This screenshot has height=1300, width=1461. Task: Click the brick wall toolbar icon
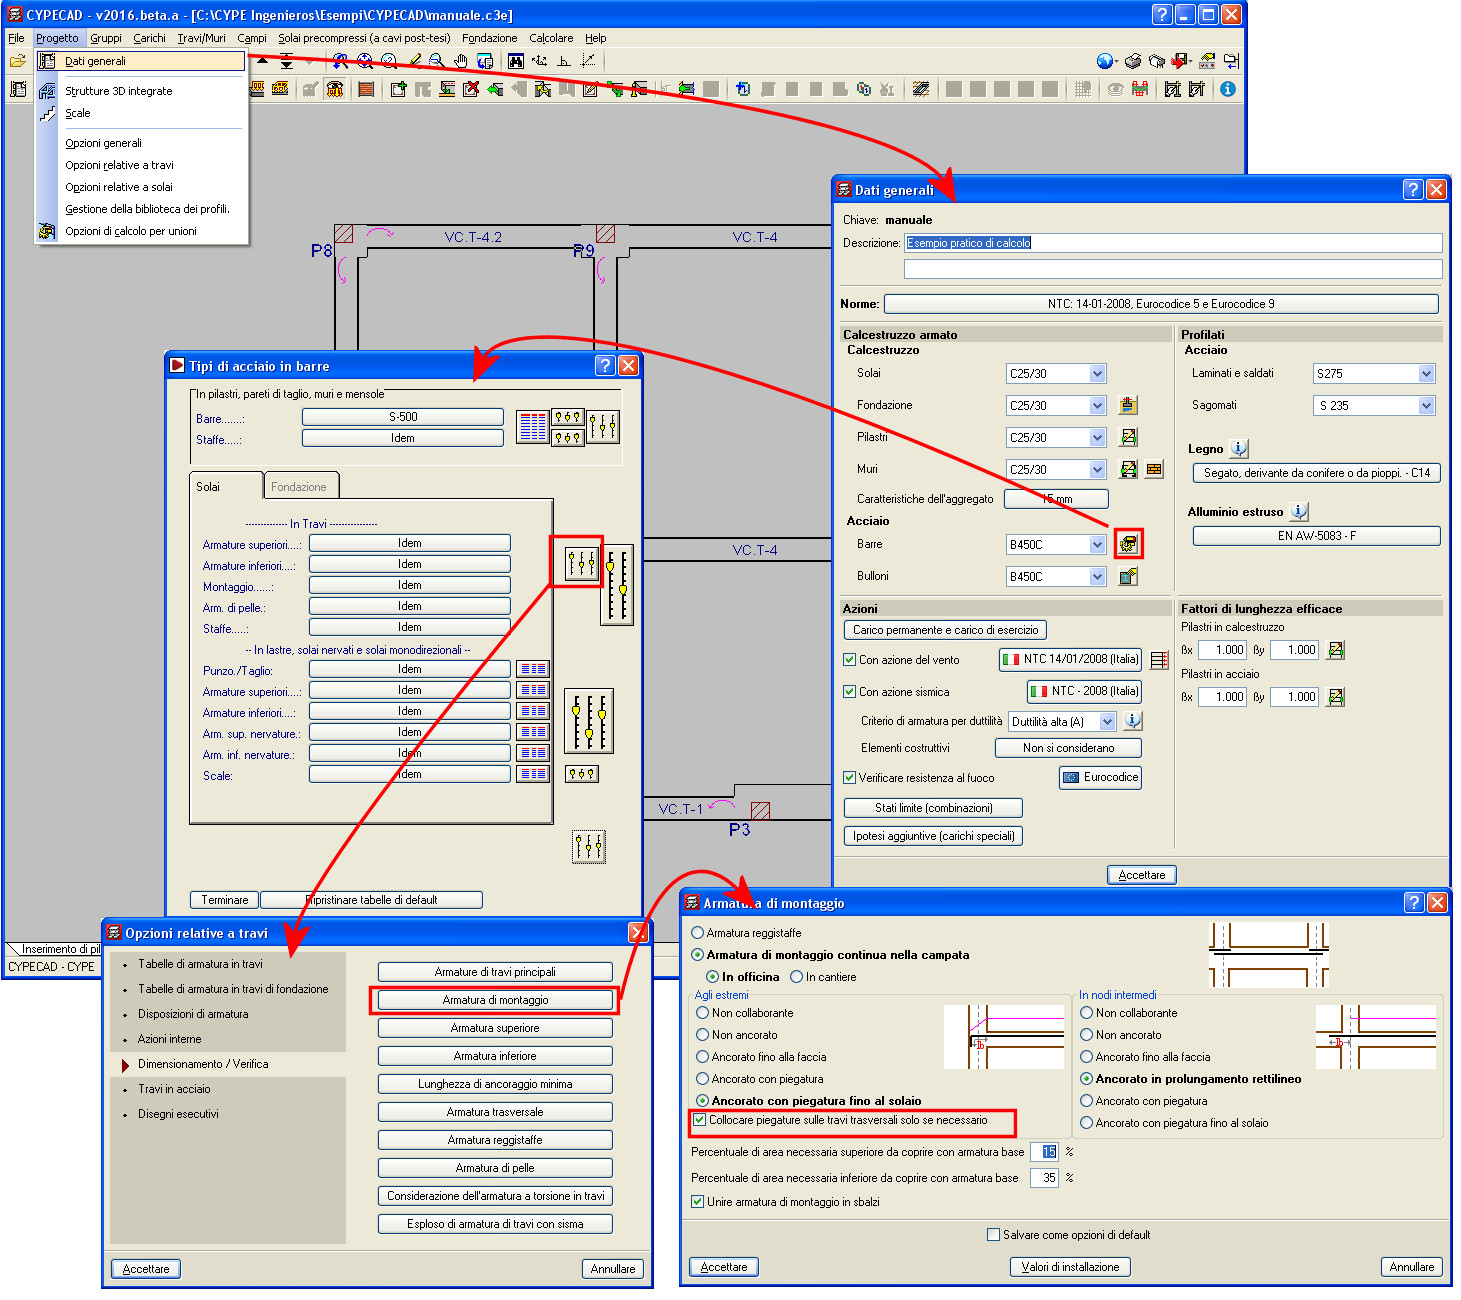click(366, 89)
